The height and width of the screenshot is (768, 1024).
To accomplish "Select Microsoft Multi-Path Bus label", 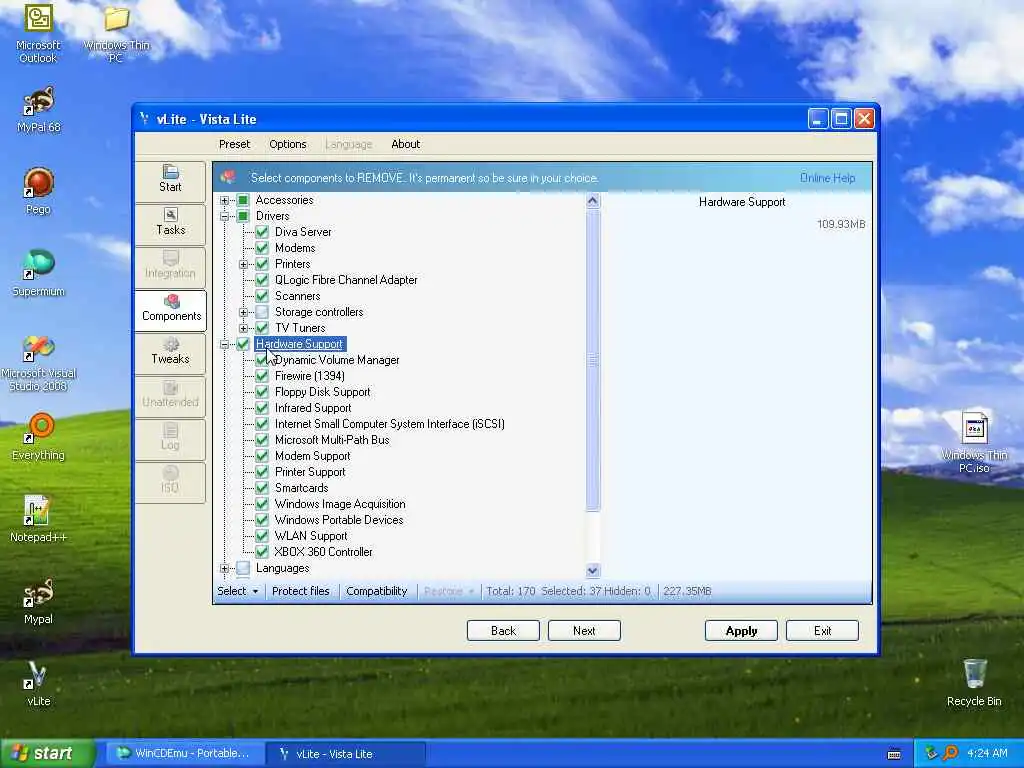I will point(332,440).
